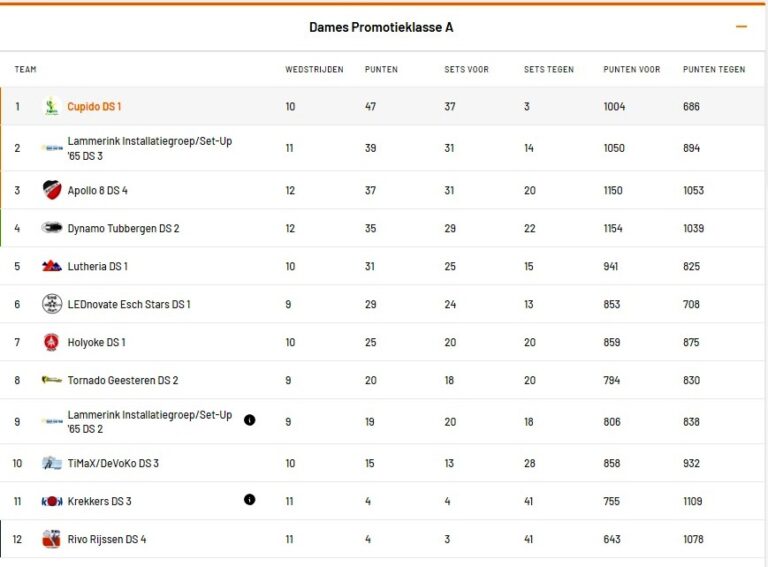Screen dimensions: 768x567
Task: Click the Tornado Geesteren DS 2 logo
Action: pos(52,380)
